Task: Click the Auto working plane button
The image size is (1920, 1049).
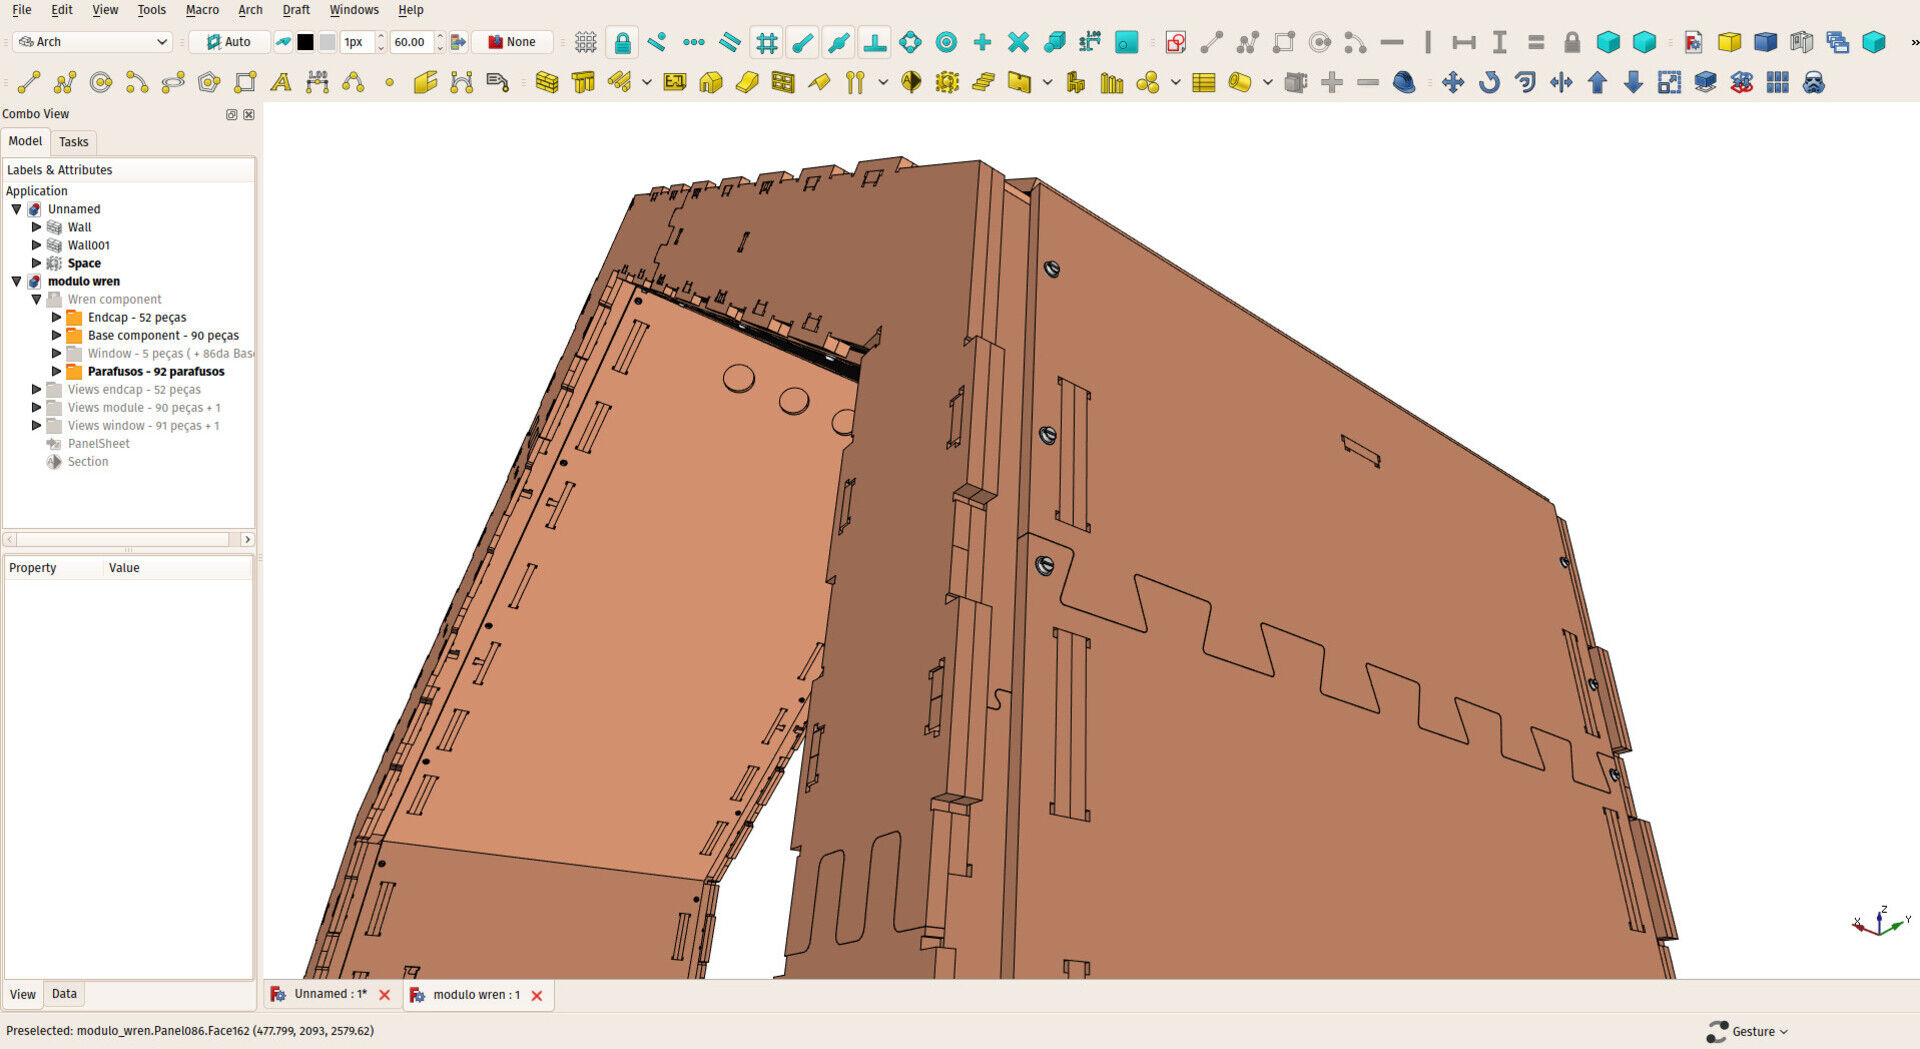Action: click(x=229, y=42)
